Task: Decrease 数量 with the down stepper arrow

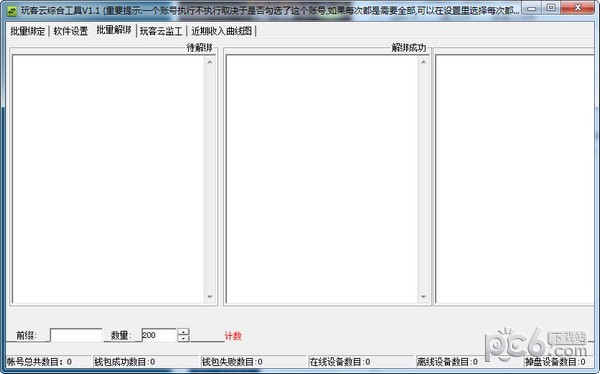Action: [184, 339]
